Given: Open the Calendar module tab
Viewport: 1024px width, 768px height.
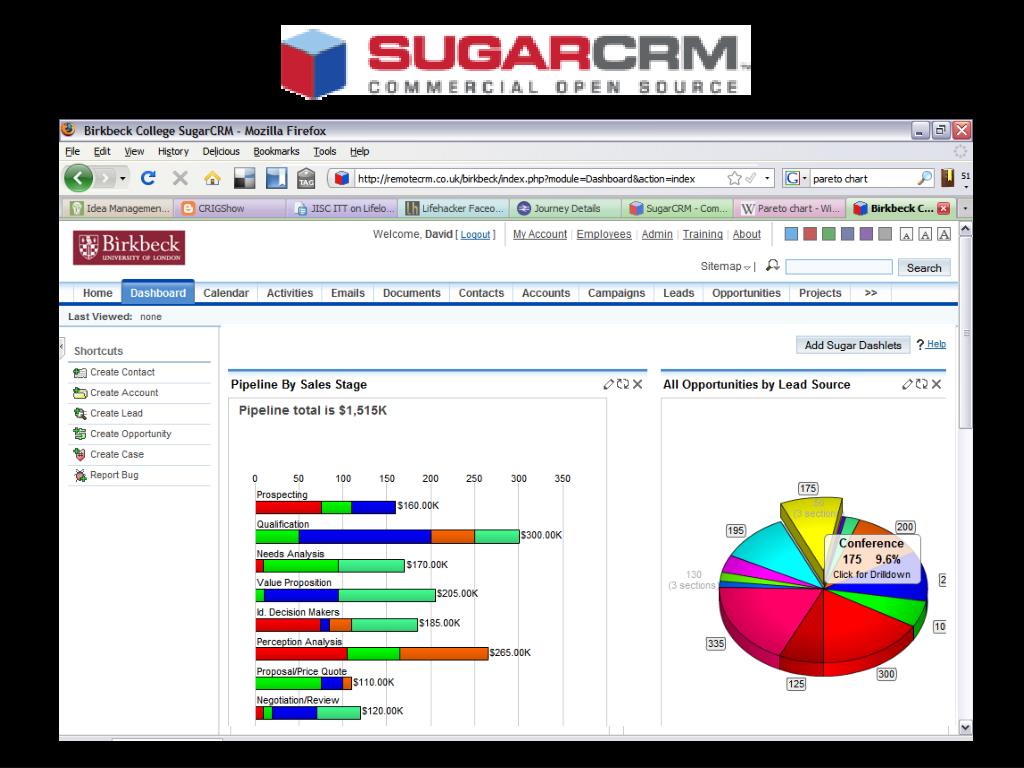Looking at the screenshot, I should point(226,293).
